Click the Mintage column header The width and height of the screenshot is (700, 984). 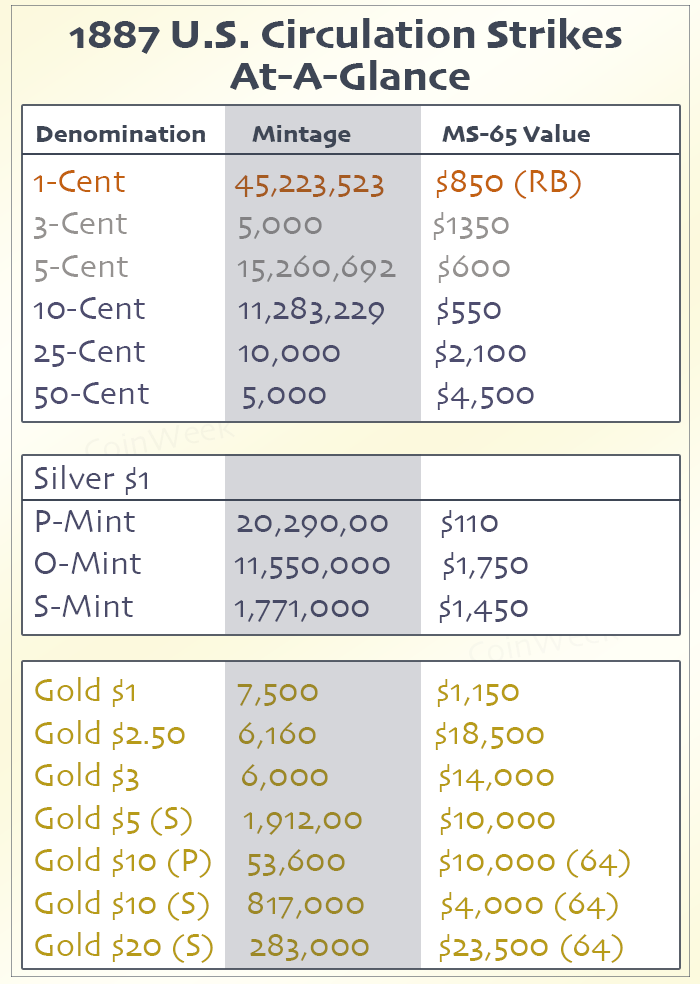[x=301, y=134]
